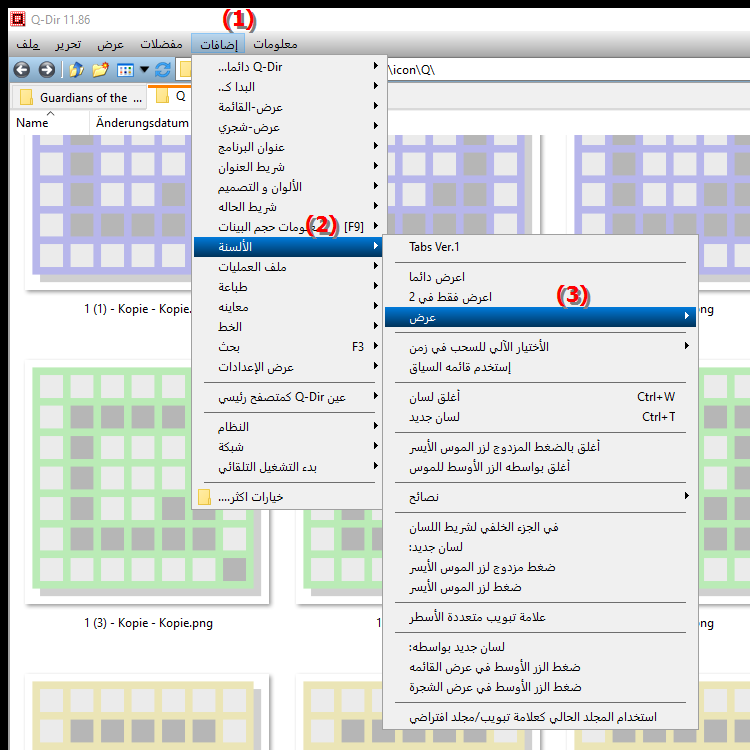Open the الخط submenu

click(x=288, y=327)
